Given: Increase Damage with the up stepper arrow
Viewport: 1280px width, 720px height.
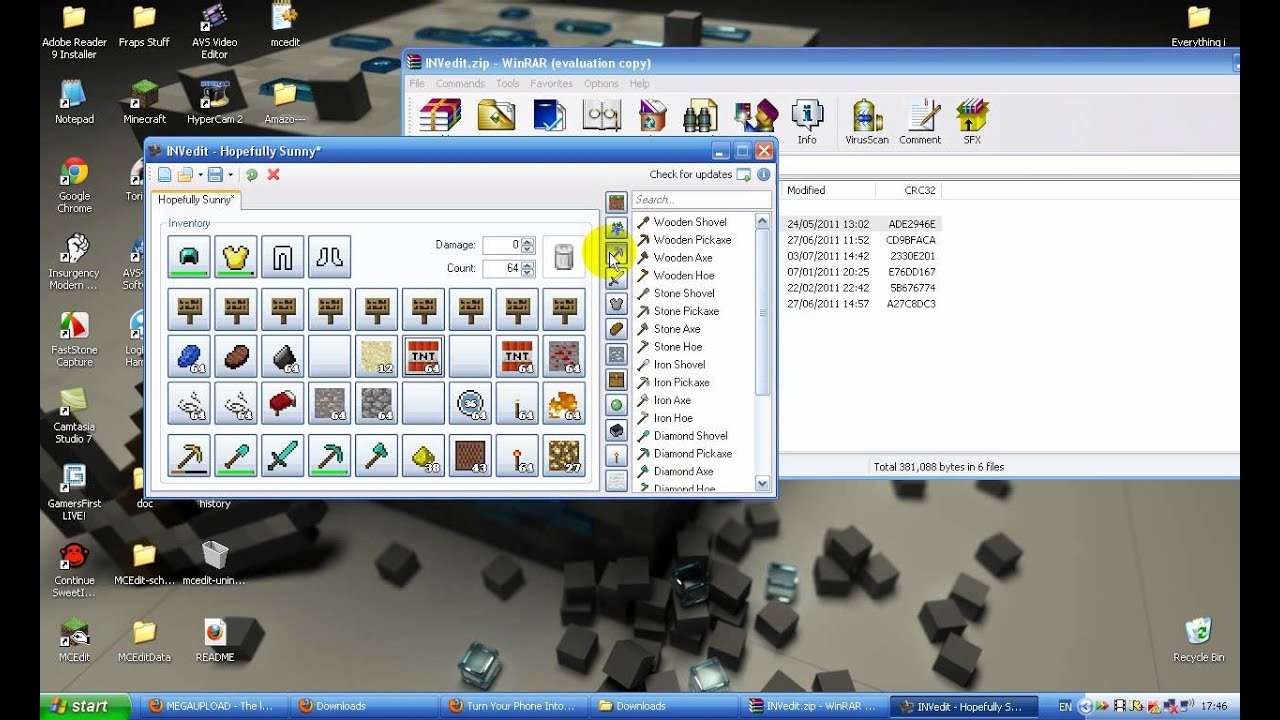Looking at the screenshot, I should pyautogui.click(x=528, y=241).
